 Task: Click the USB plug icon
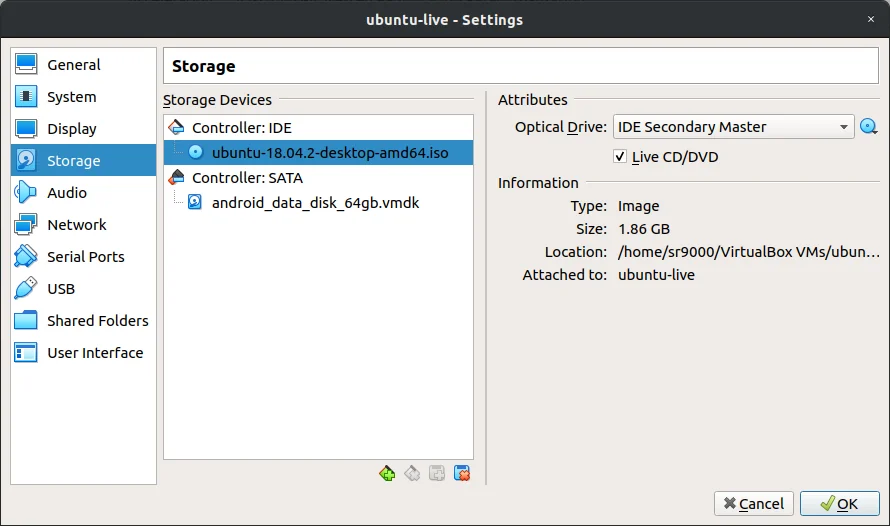pyautogui.click(x=26, y=288)
